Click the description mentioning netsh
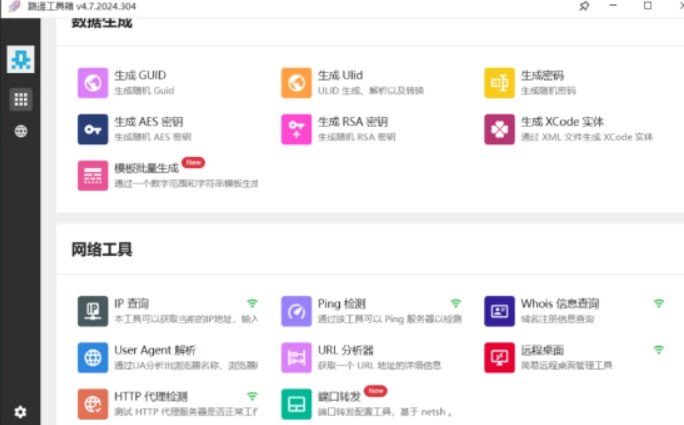The image size is (684, 425). [x=385, y=412]
